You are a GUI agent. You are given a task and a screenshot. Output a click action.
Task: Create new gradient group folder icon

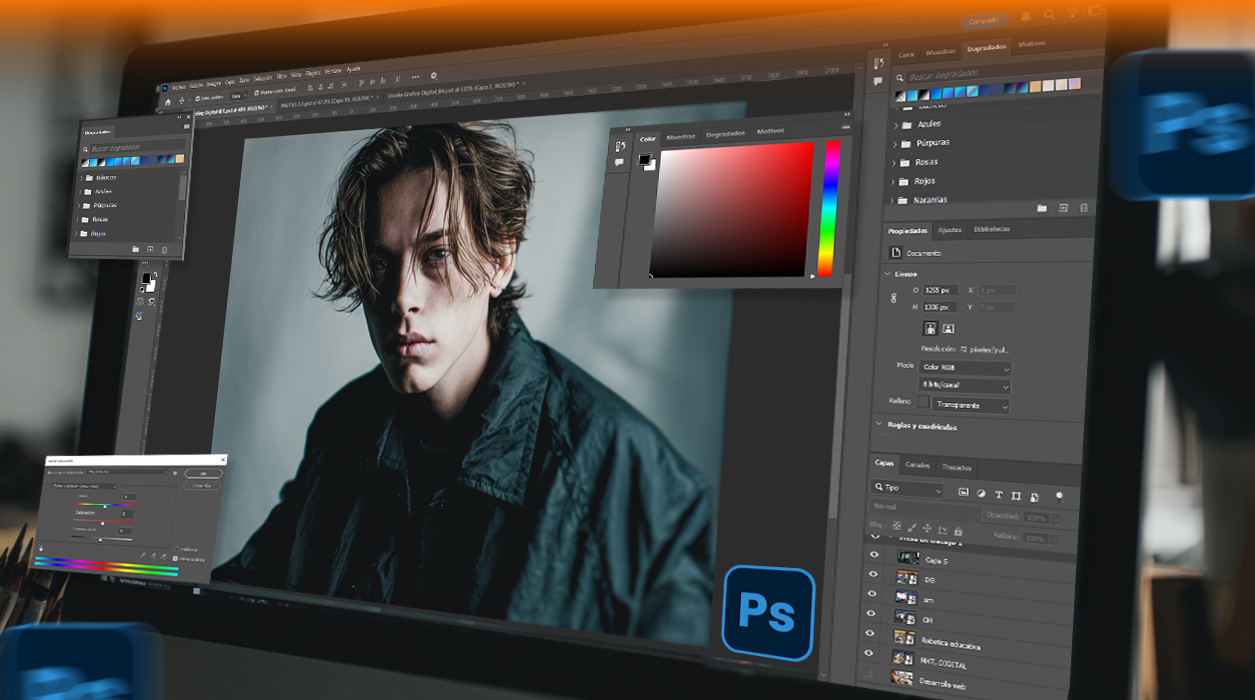point(1041,208)
